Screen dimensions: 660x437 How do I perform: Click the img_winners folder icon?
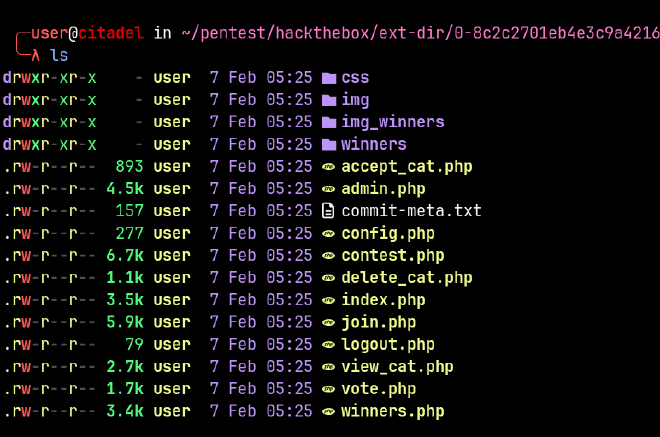(329, 123)
